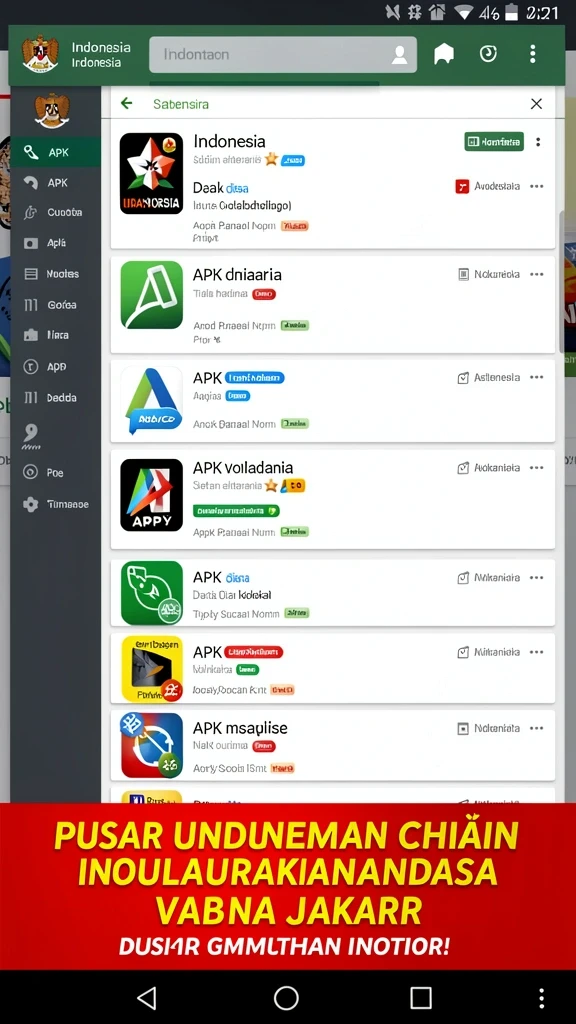
Task: Open more options beside Asllenesia
Action: (537, 377)
